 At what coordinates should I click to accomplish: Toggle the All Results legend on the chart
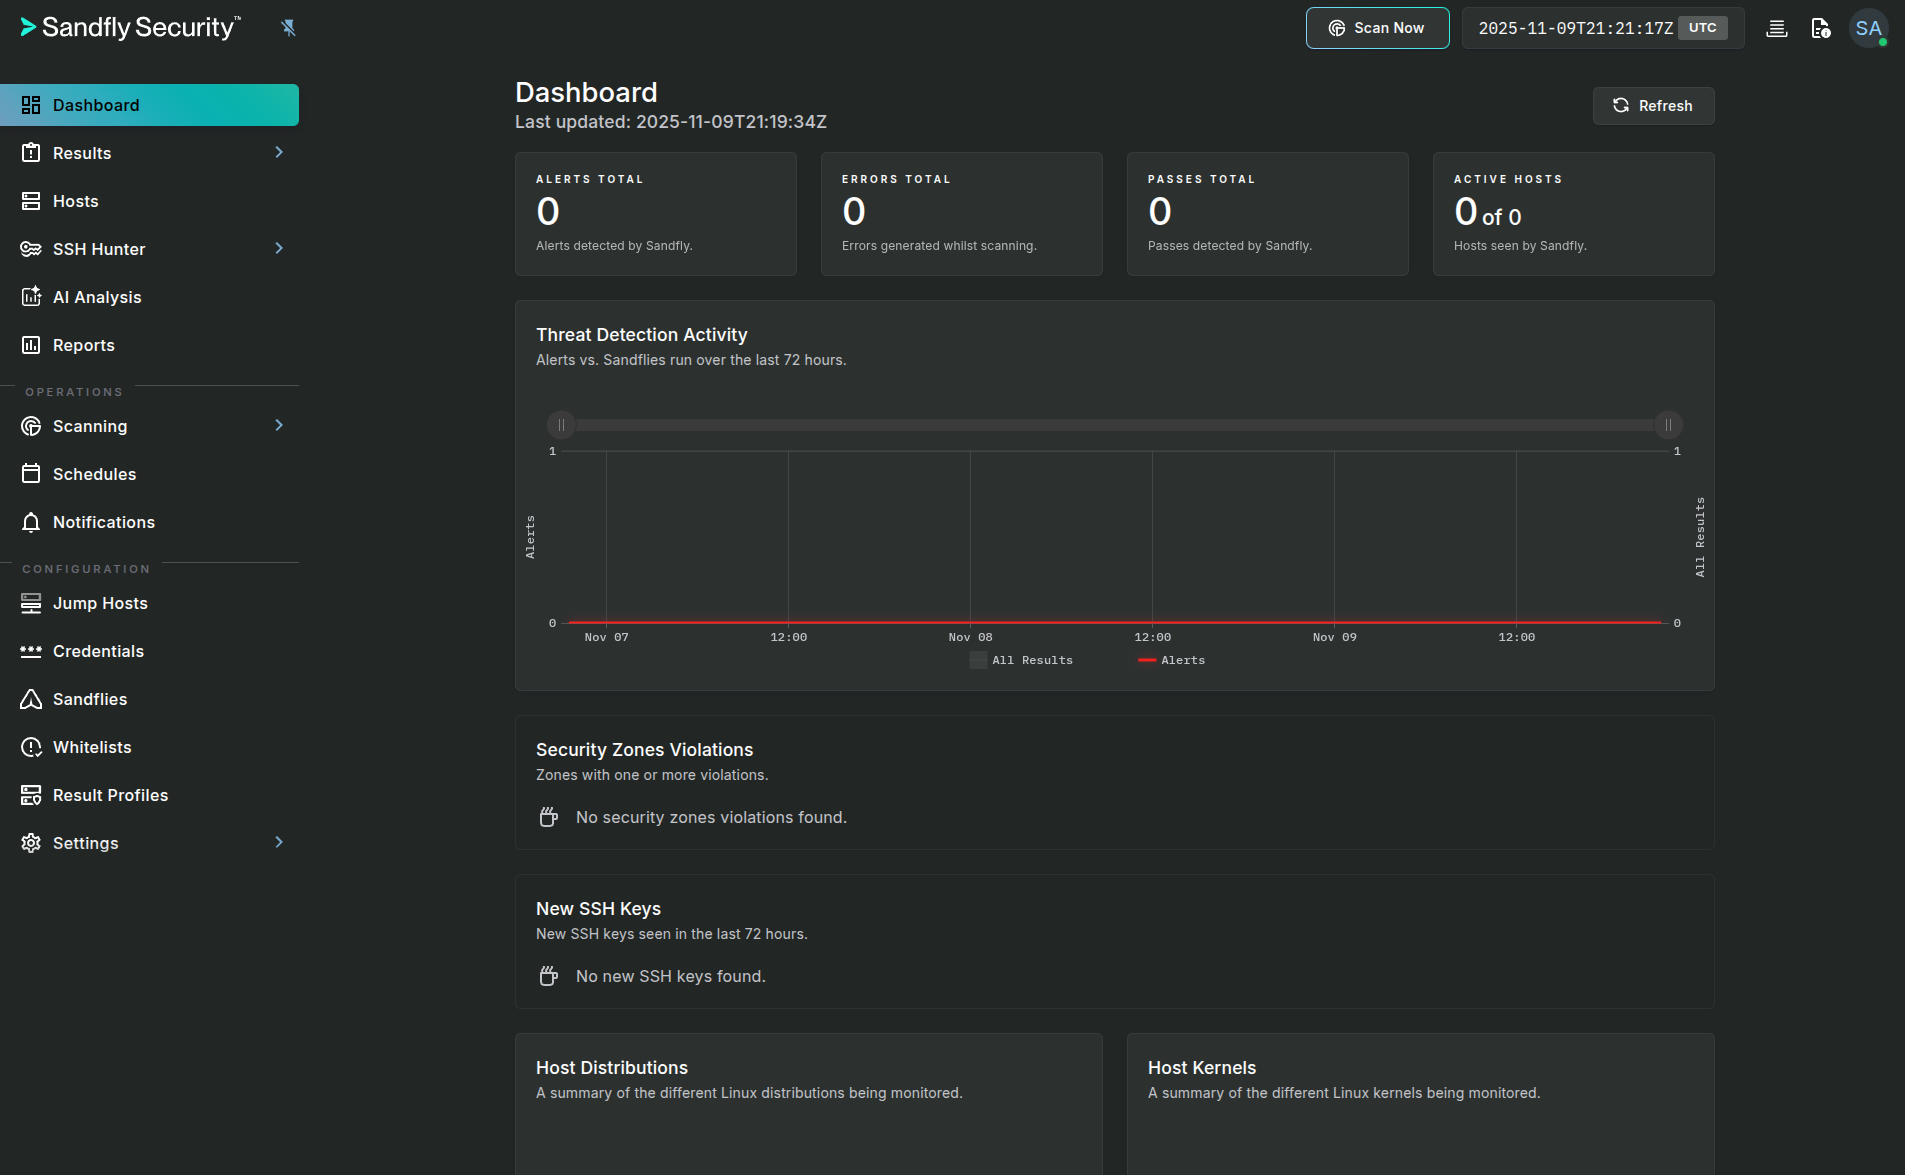(x=1022, y=659)
